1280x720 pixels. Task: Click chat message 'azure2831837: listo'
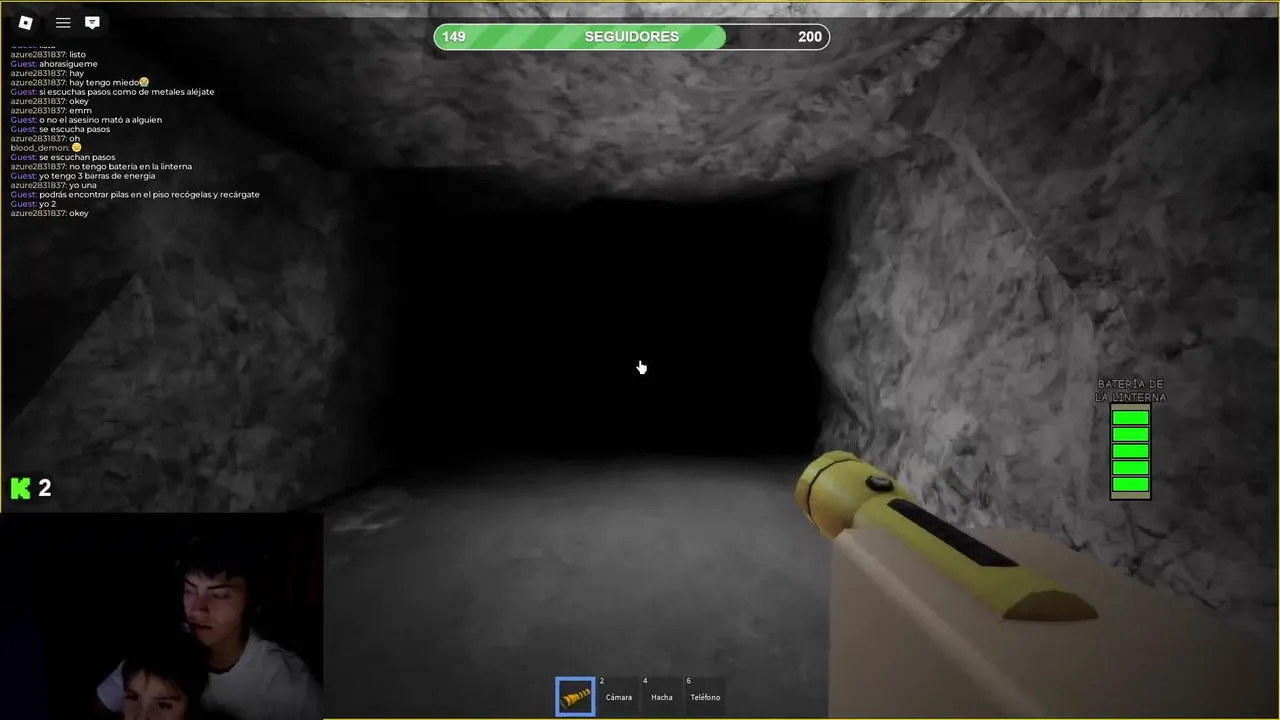point(48,54)
